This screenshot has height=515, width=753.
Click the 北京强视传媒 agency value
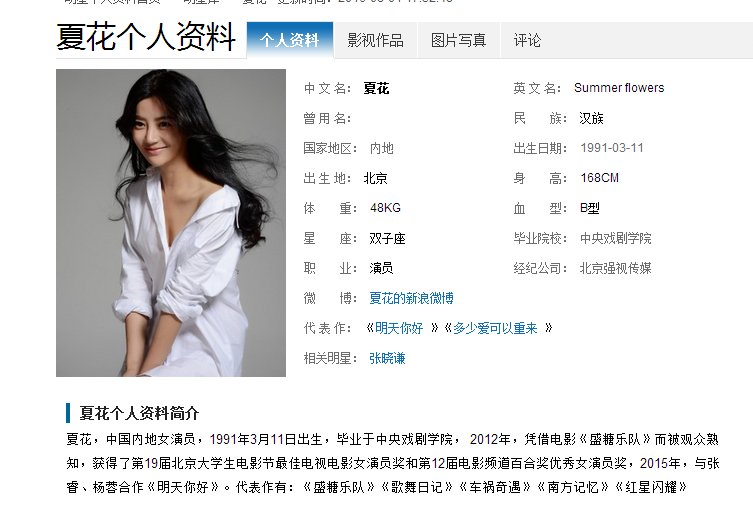point(616,268)
